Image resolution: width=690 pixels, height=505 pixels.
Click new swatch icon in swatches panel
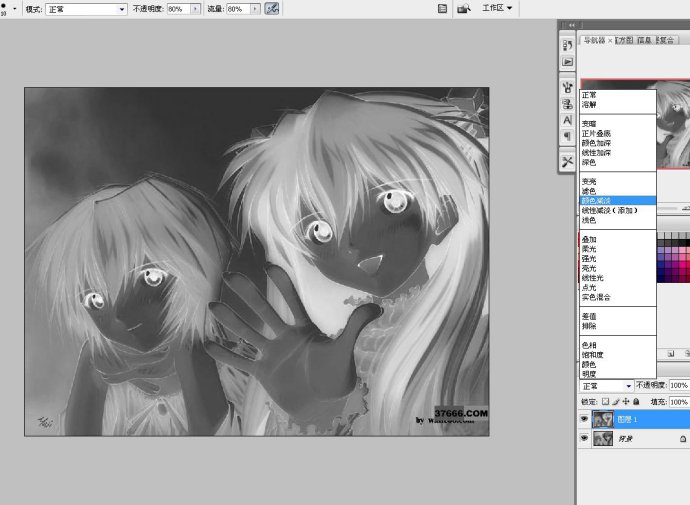[671, 353]
